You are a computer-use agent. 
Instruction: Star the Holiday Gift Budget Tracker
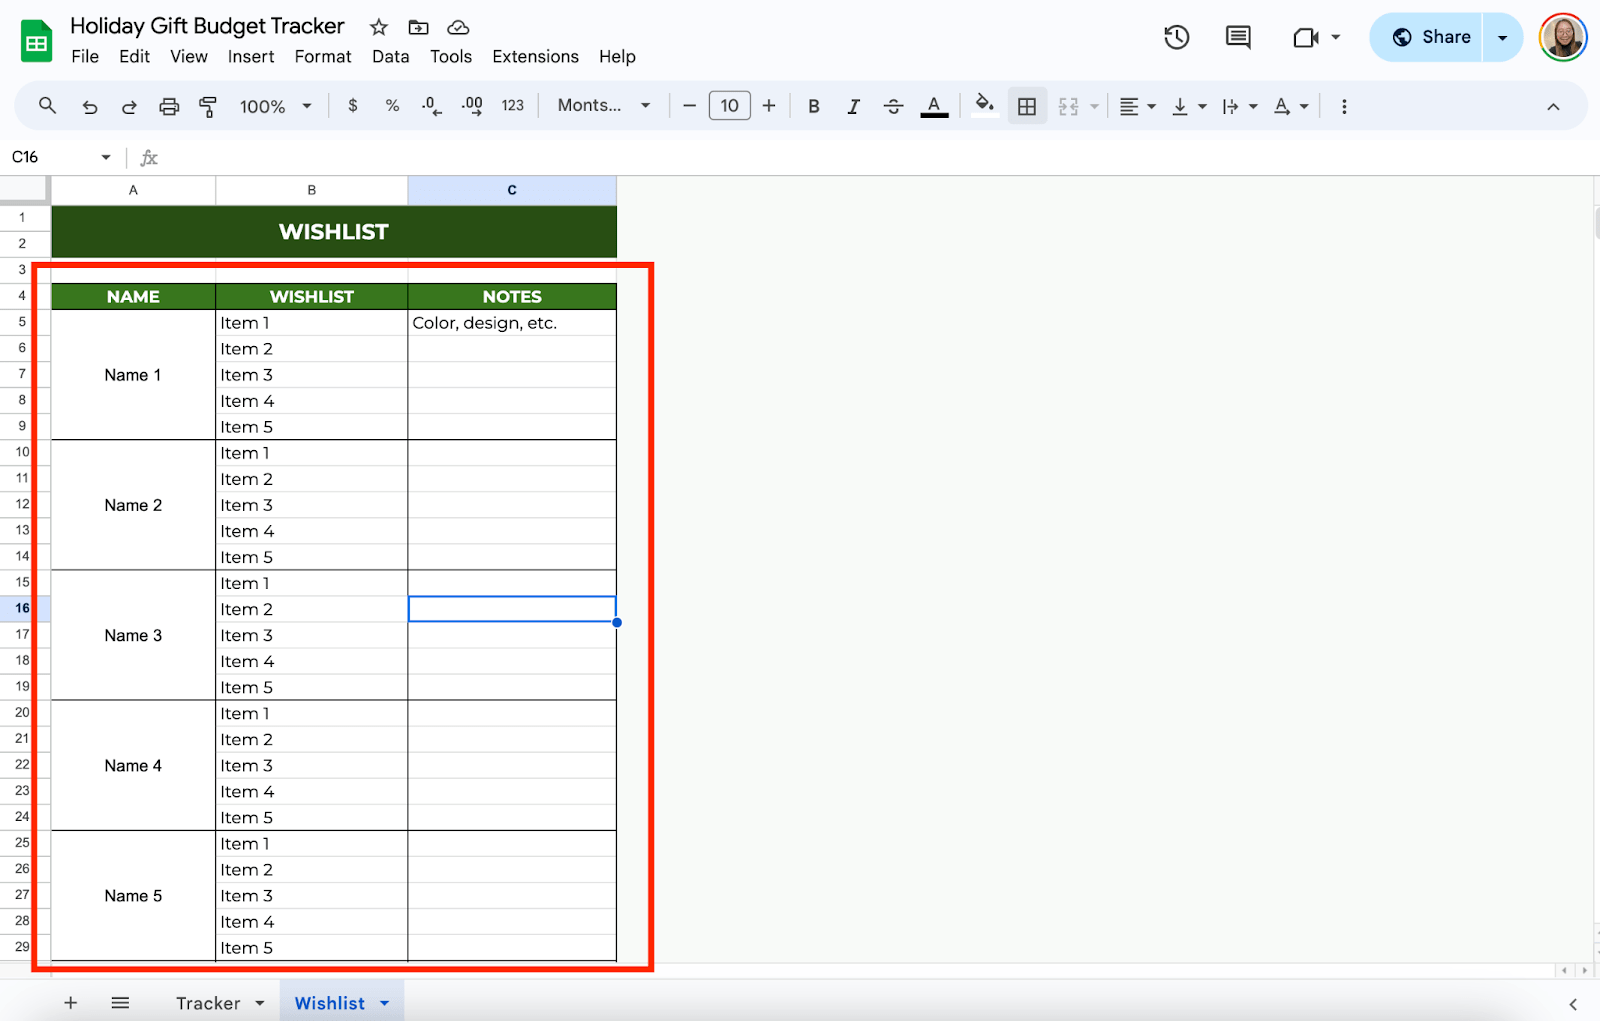pos(379,27)
